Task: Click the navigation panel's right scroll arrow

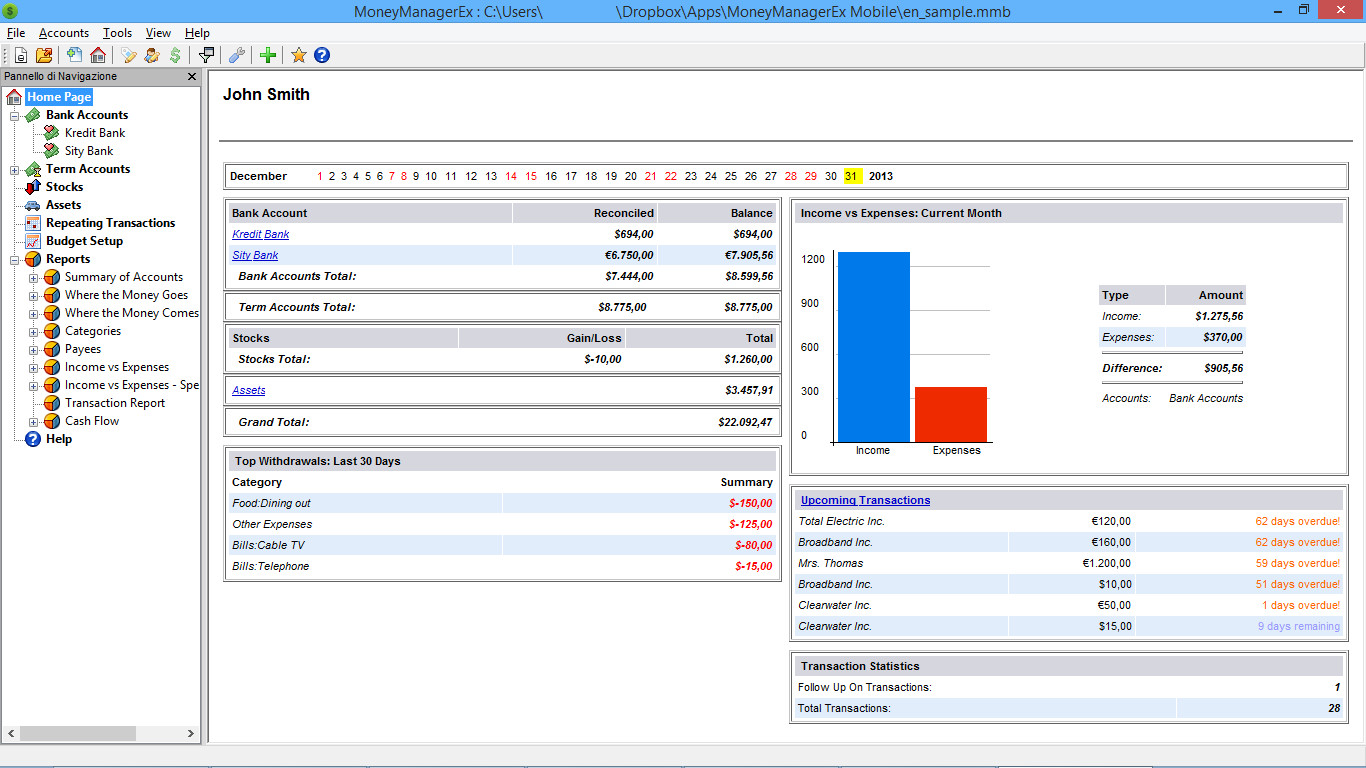Action: tap(192, 733)
